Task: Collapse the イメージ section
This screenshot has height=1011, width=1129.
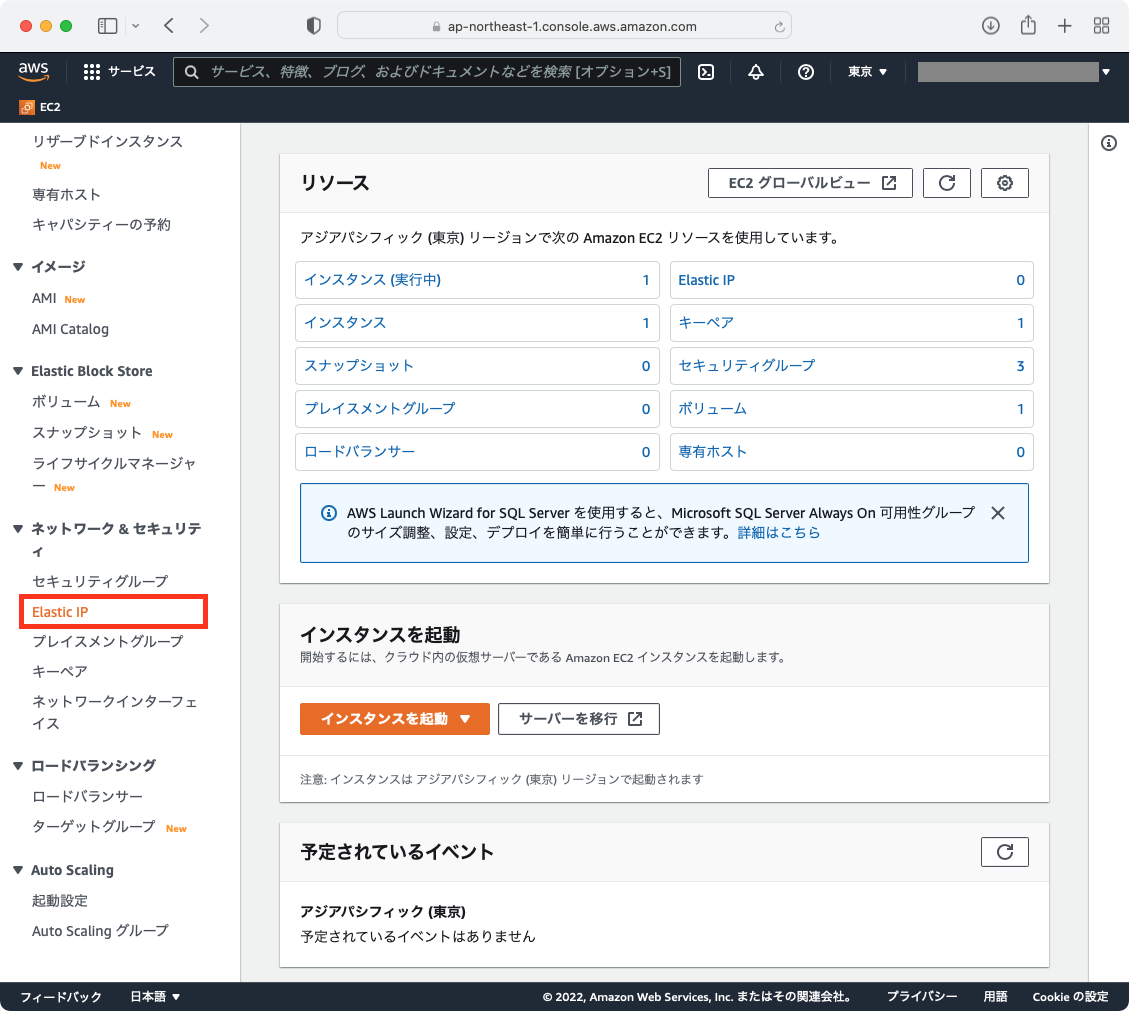Action: pyautogui.click(x=18, y=267)
